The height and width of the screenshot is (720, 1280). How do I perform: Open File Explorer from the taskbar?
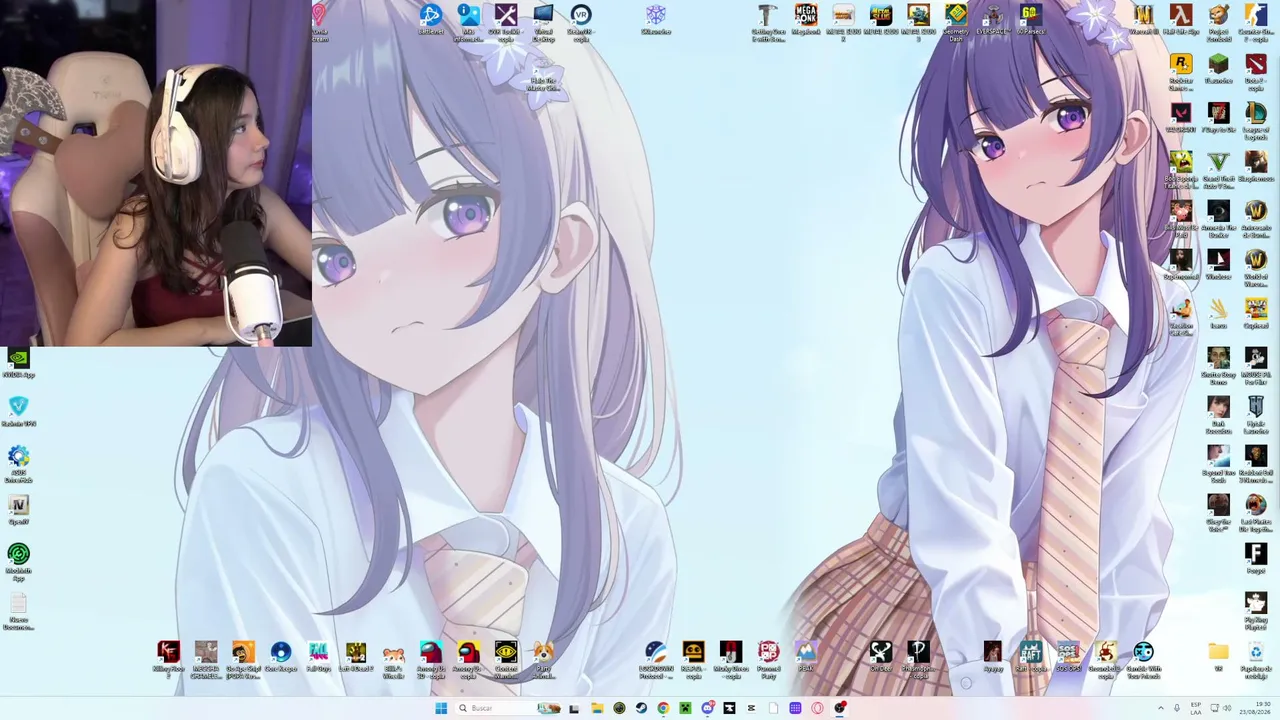pyautogui.click(x=597, y=708)
